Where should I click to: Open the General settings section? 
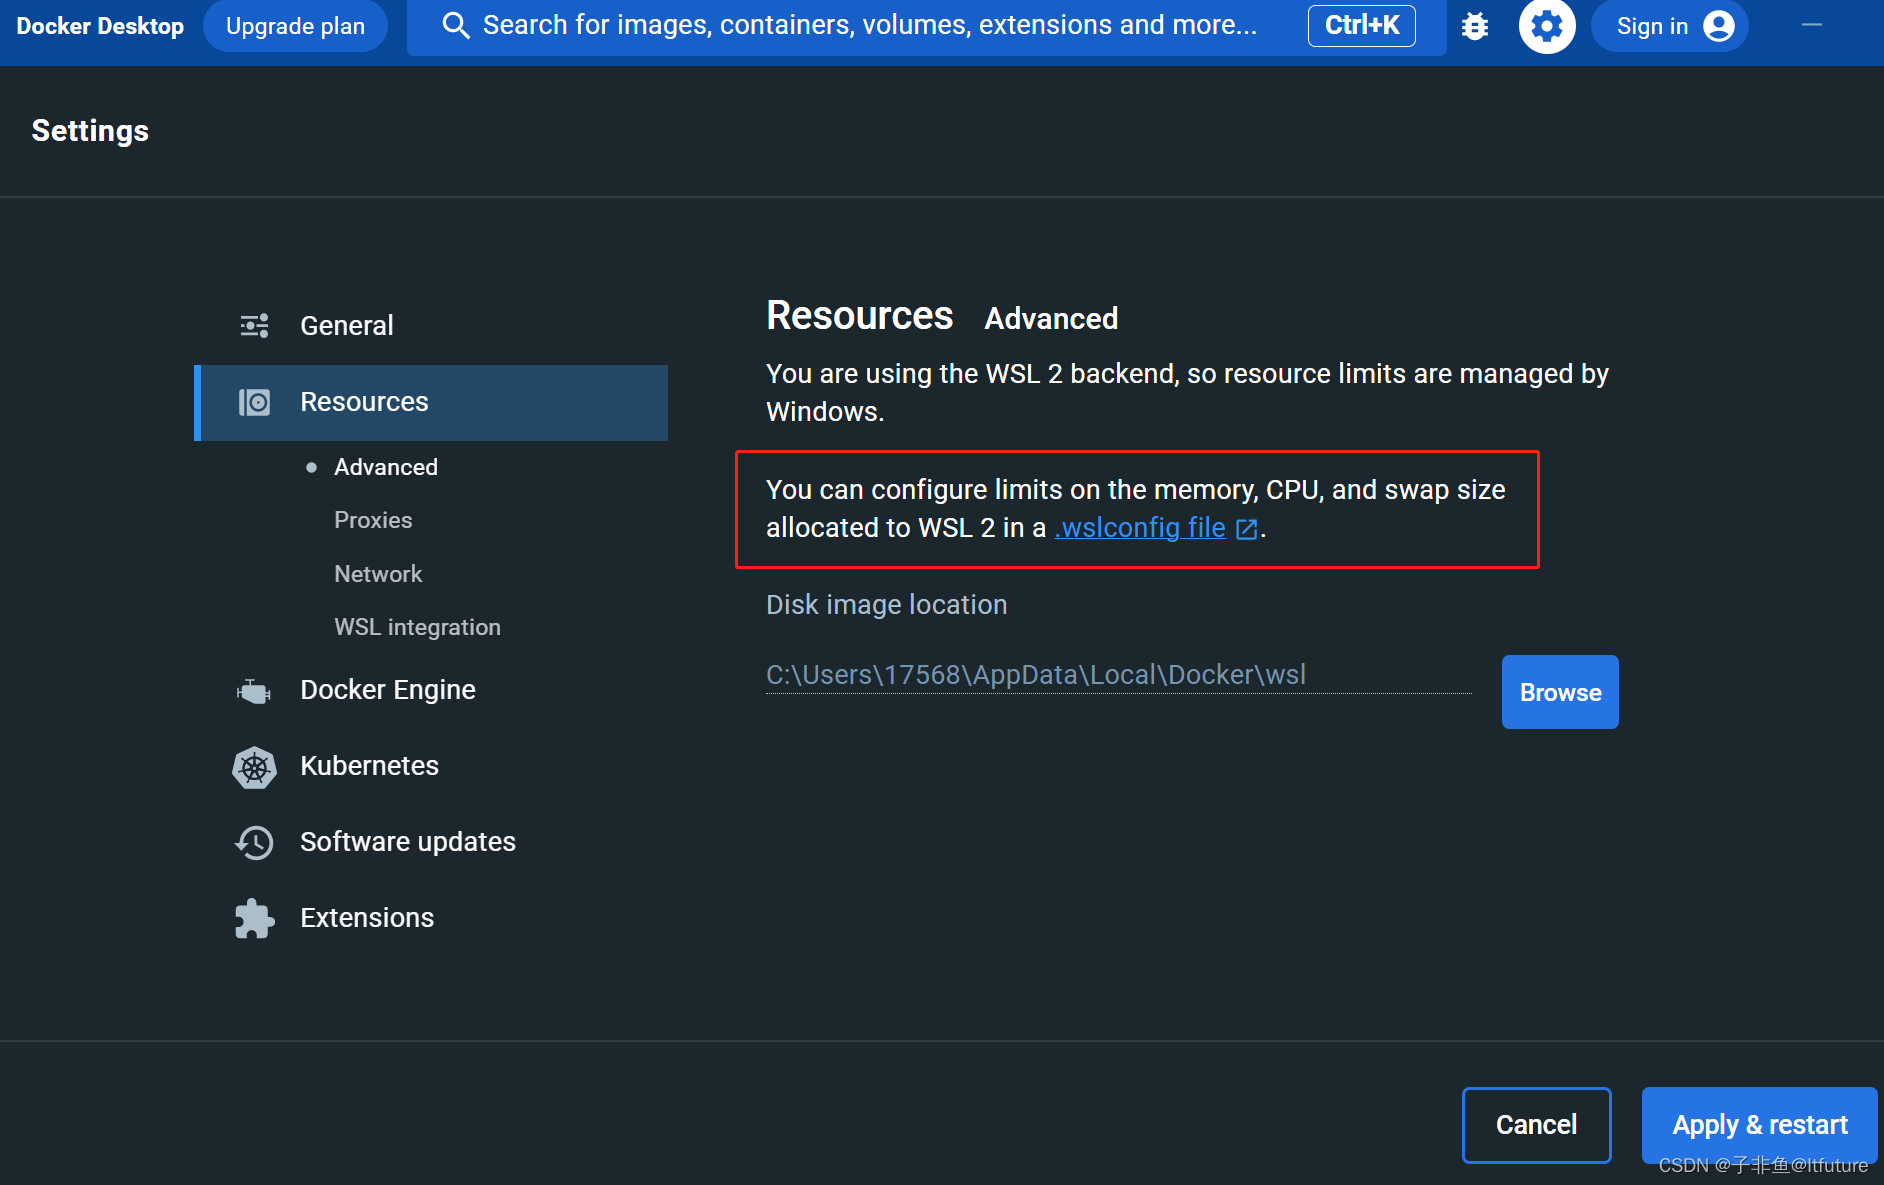[431, 325]
